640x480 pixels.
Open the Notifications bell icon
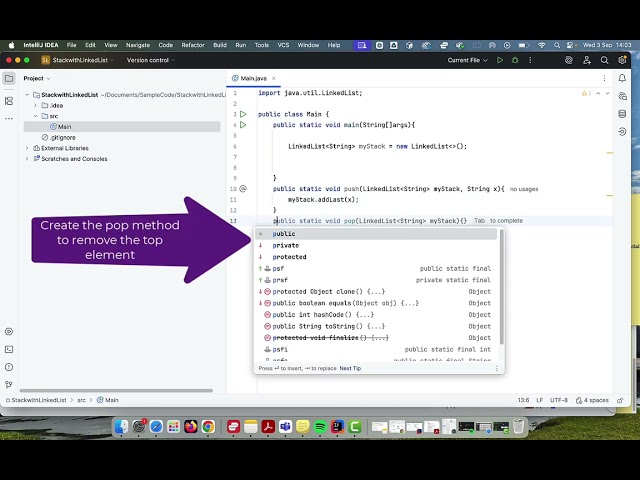coord(622,78)
